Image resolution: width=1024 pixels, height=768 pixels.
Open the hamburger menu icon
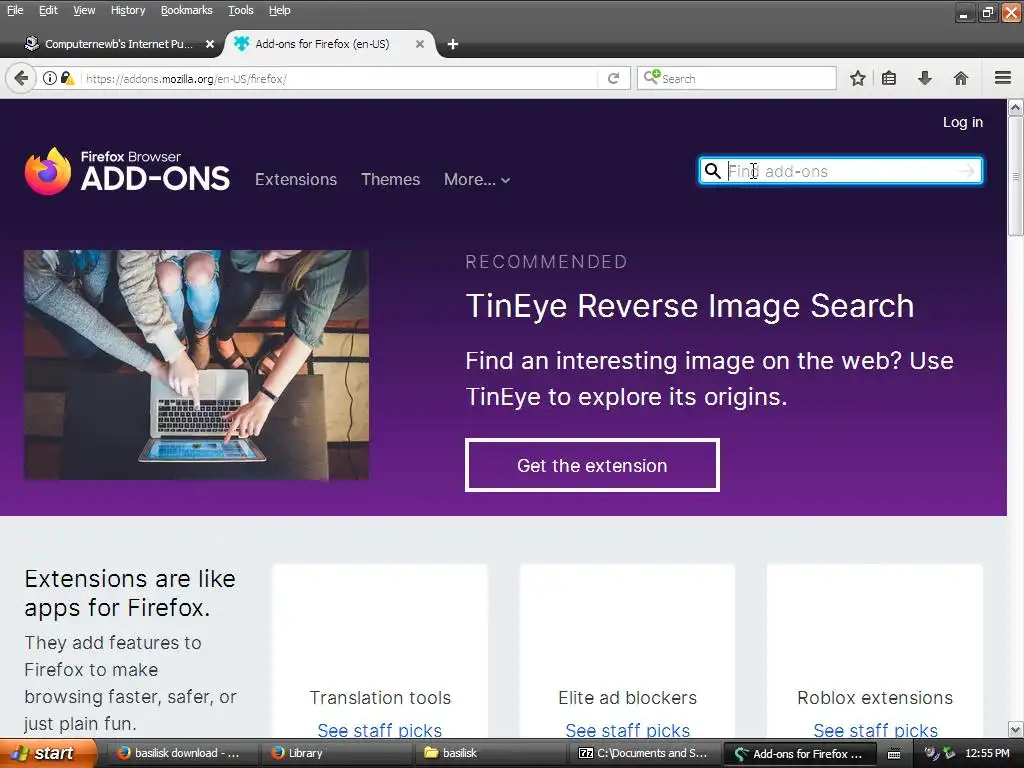1003,78
